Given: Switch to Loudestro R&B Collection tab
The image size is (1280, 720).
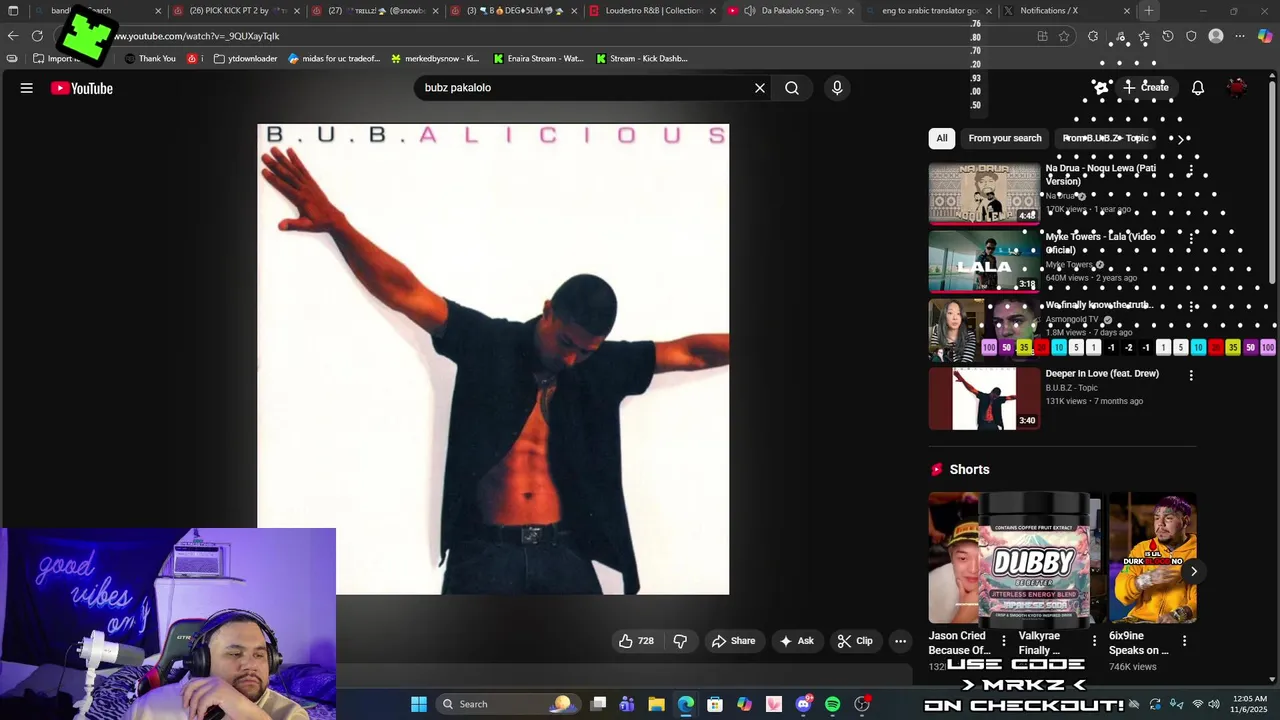Looking at the screenshot, I should coord(650,11).
